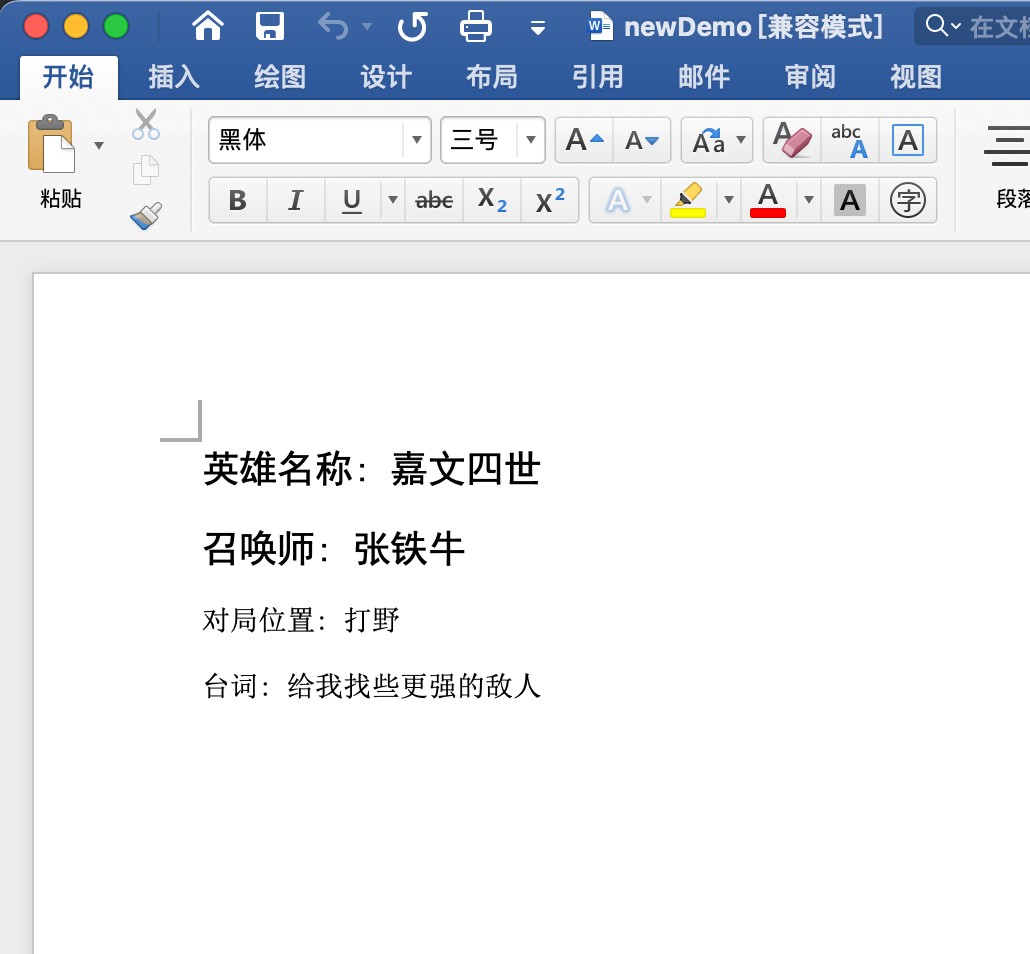This screenshot has height=954, width=1030.
Task: Apply text effects with outlined A
Action: point(617,200)
